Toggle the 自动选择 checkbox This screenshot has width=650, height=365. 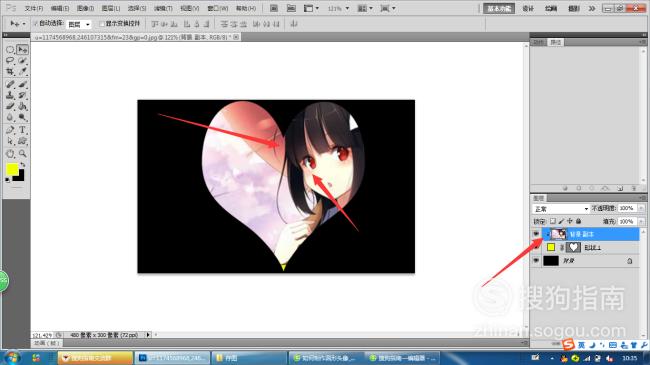[35, 24]
